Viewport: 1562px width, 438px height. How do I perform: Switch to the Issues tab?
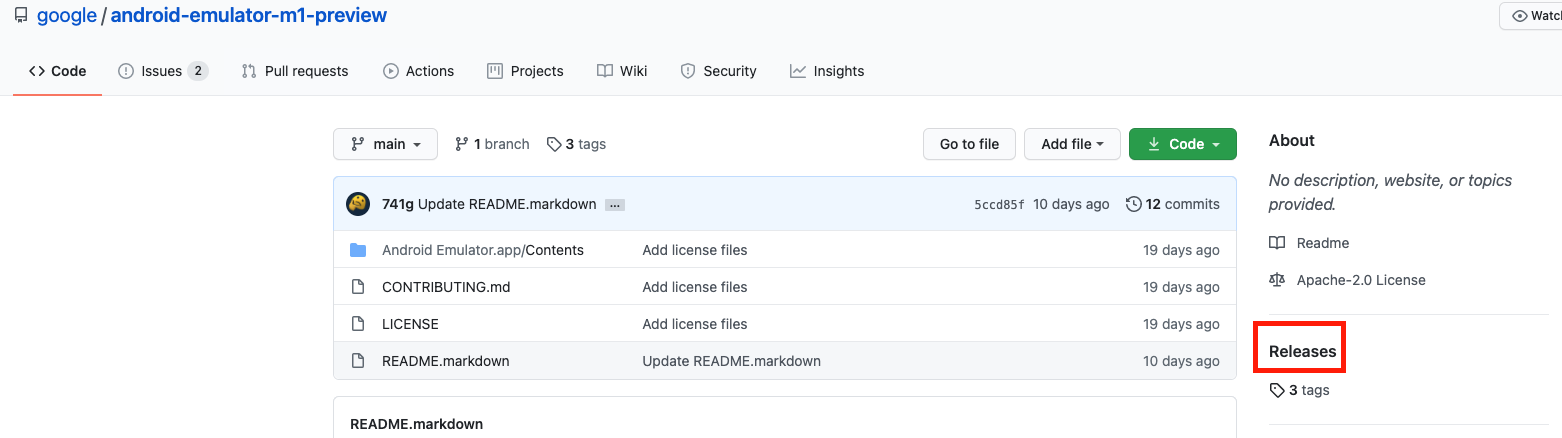click(162, 71)
